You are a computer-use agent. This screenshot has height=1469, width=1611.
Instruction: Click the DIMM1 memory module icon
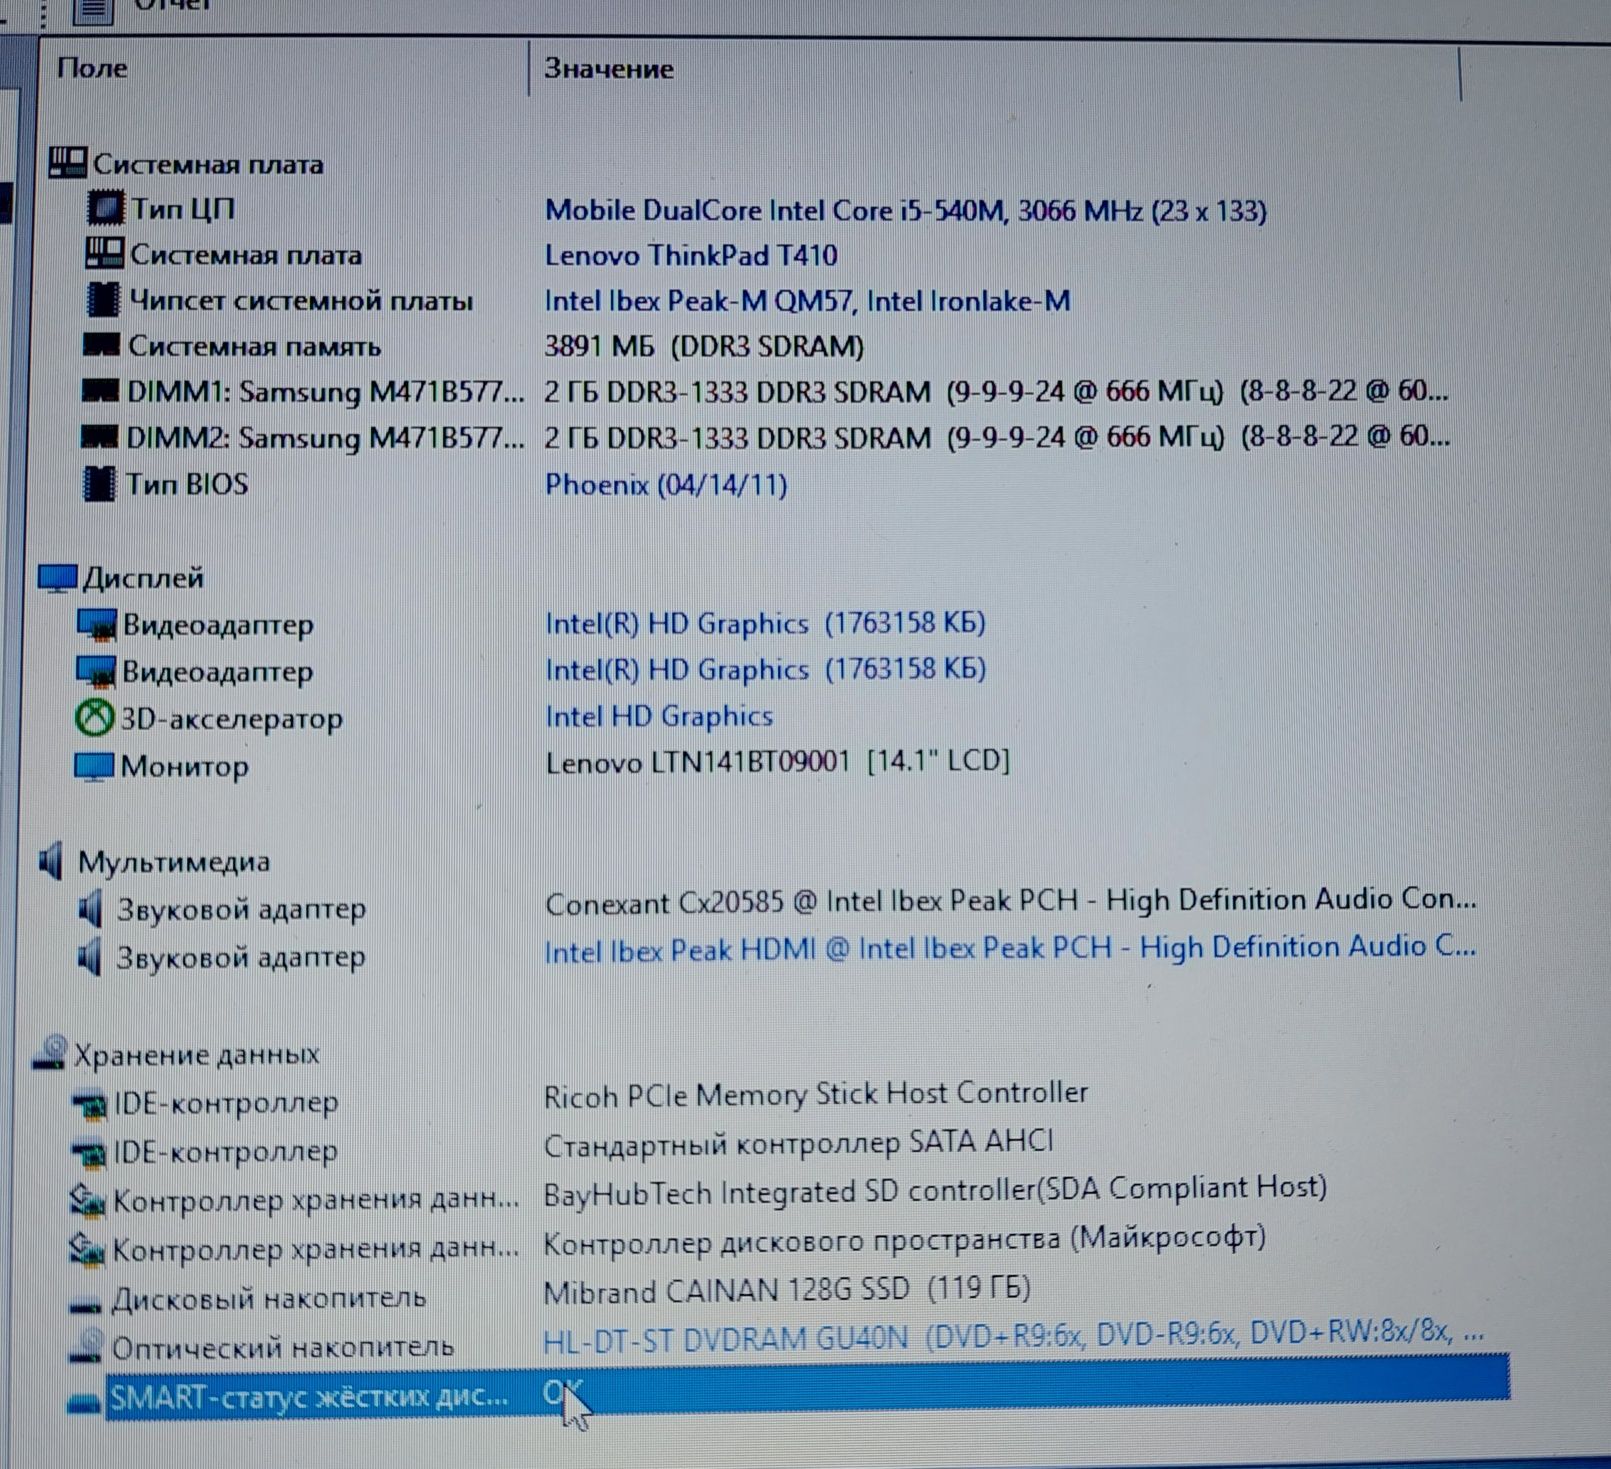point(99,391)
